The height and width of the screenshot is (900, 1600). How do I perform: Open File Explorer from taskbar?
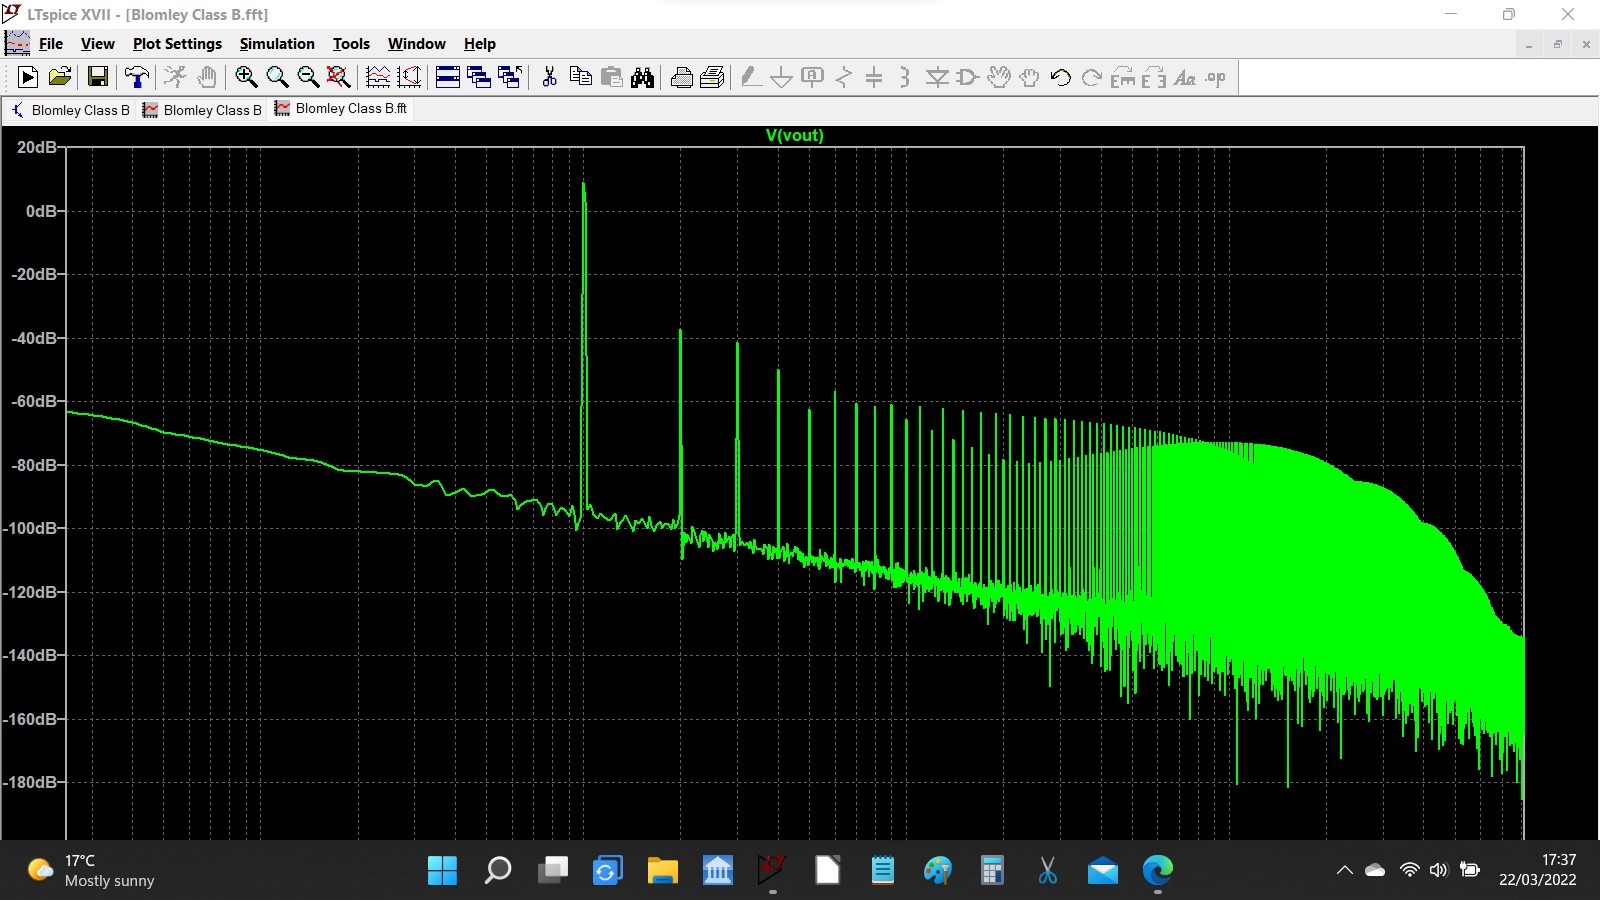coord(662,870)
